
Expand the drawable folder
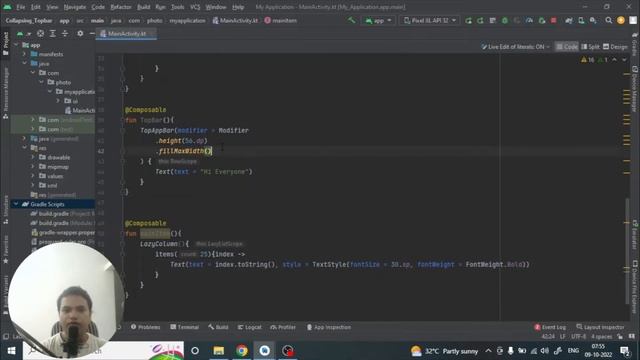[x=33, y=157]
